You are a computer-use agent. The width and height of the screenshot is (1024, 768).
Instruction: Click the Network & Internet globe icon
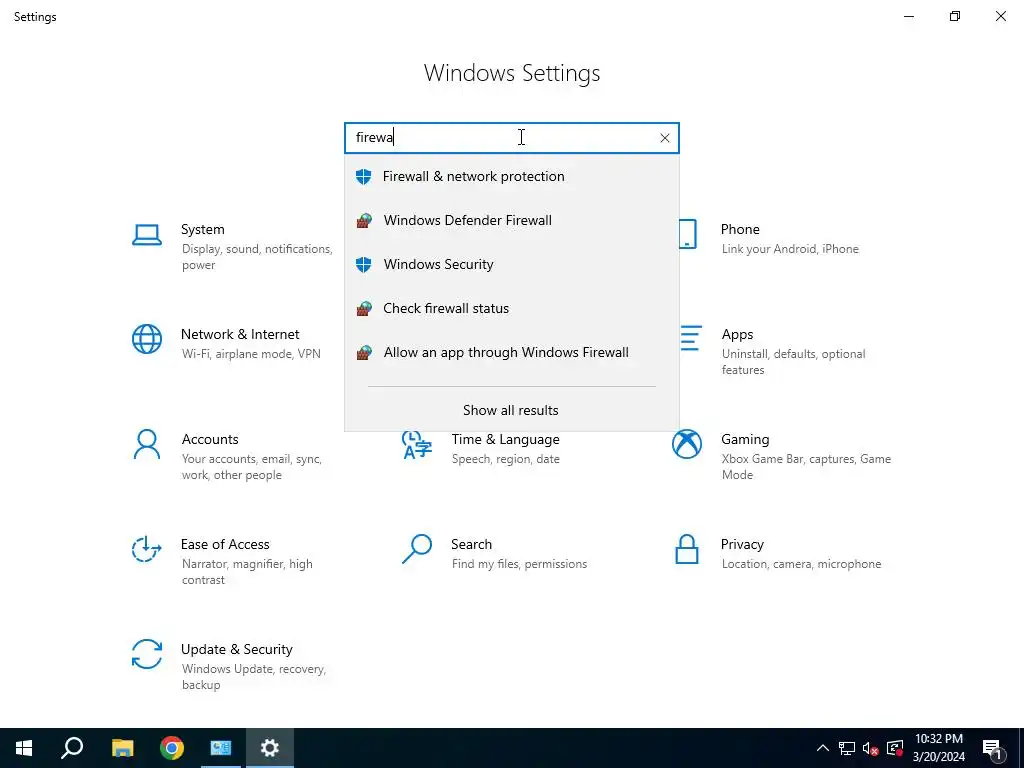(x=147, y=340)
